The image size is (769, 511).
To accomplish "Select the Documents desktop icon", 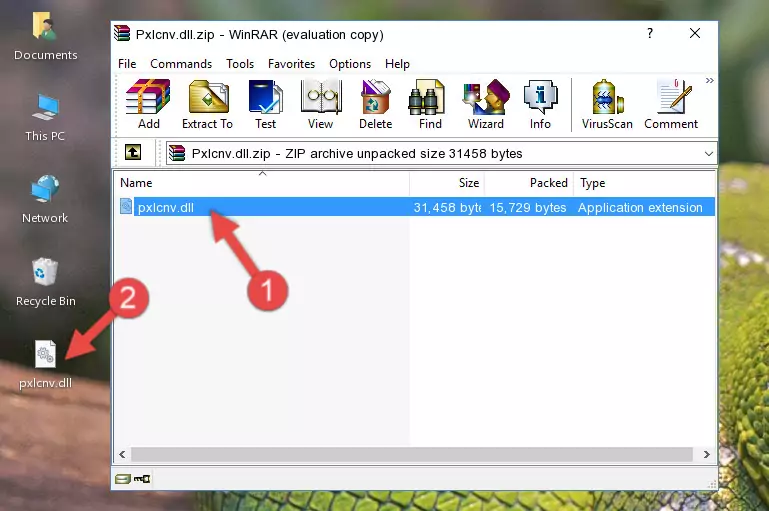I will click(x=45, y=37).
